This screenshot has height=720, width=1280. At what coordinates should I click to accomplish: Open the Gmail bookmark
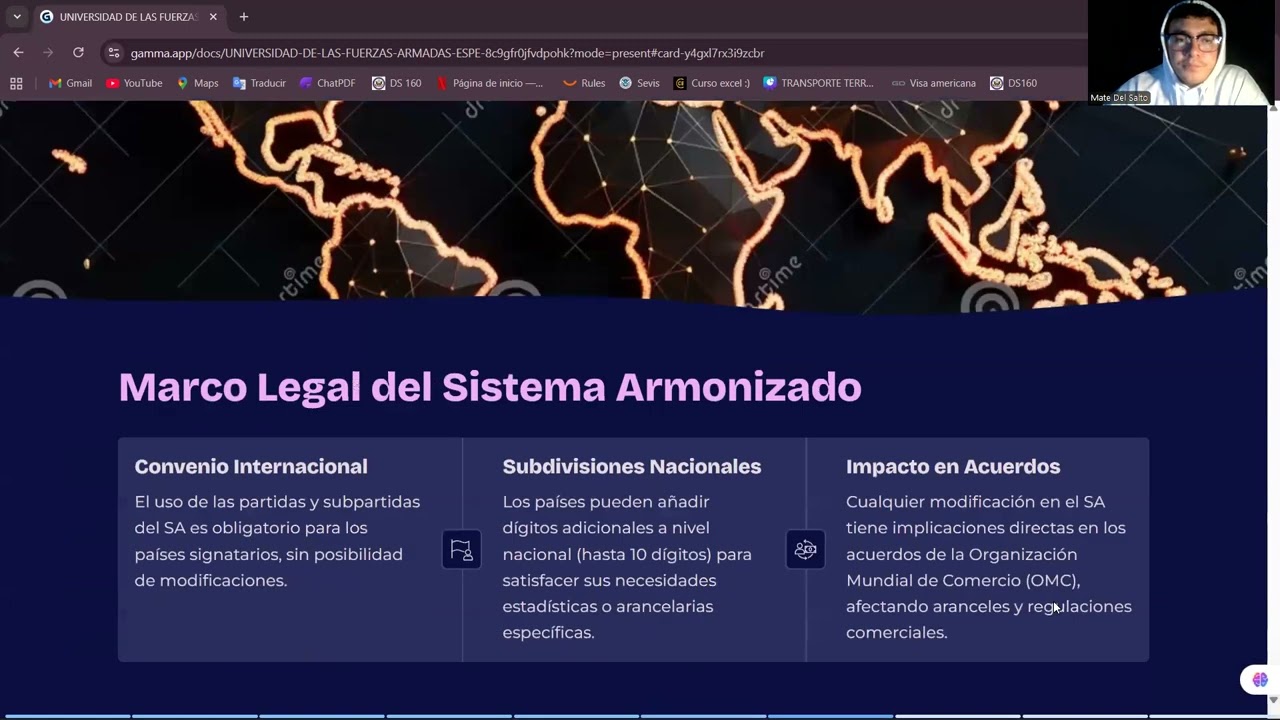[70, 83]
